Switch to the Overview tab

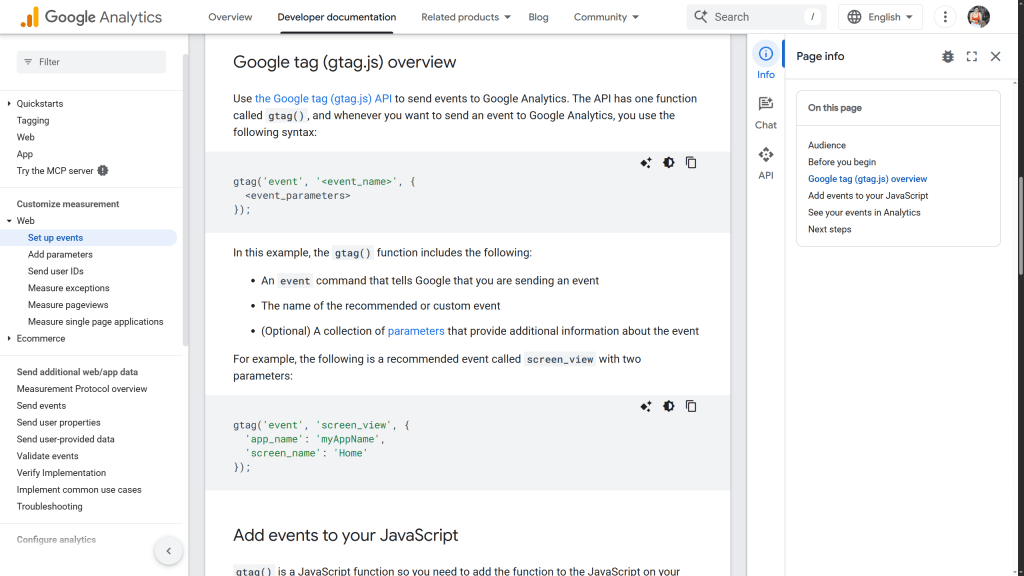230,17
